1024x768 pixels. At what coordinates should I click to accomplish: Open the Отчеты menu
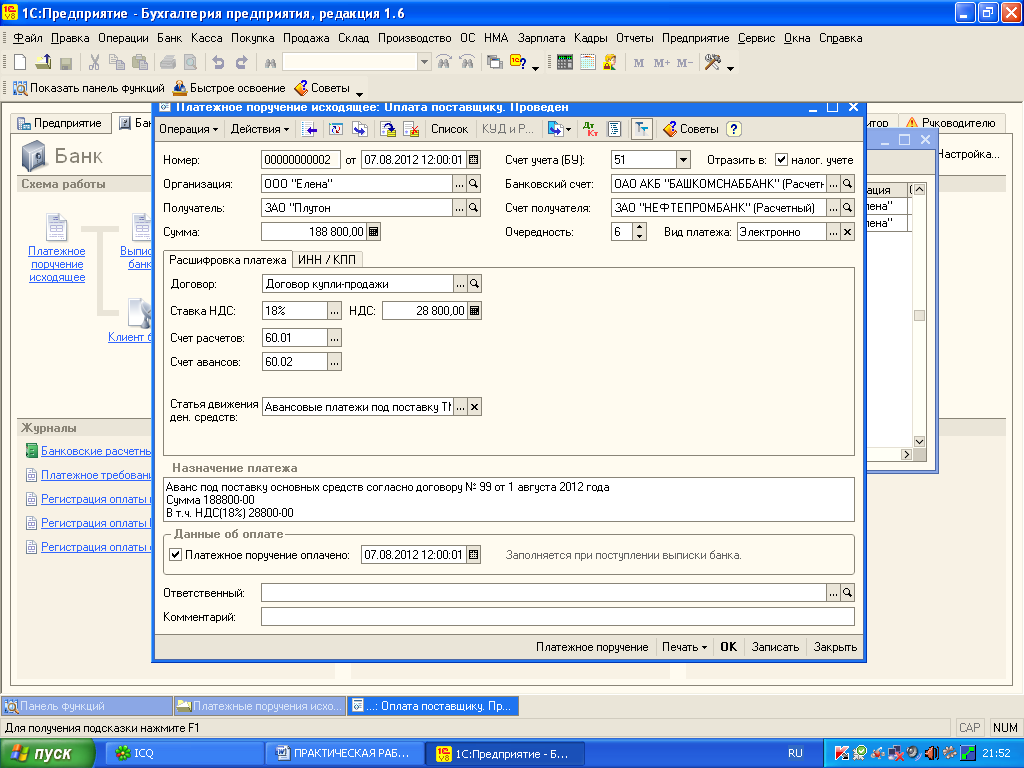click(x=635, y=38)
